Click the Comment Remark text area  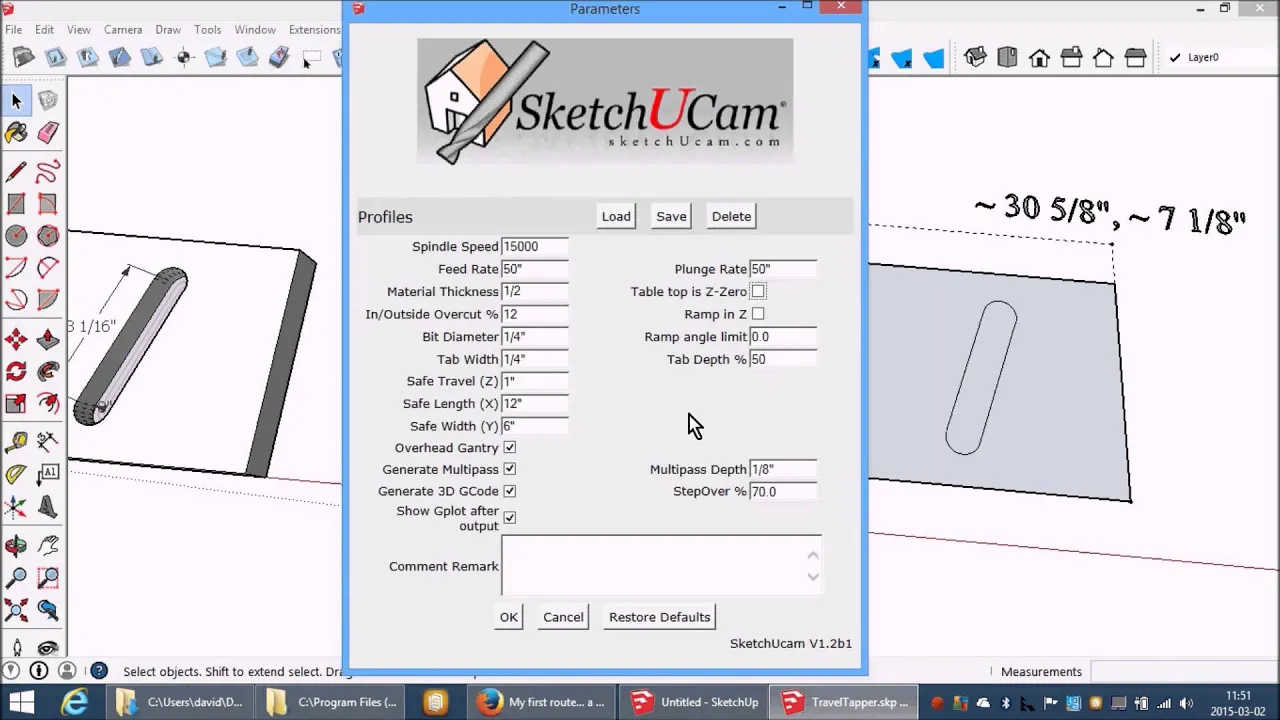click(661, 565)
